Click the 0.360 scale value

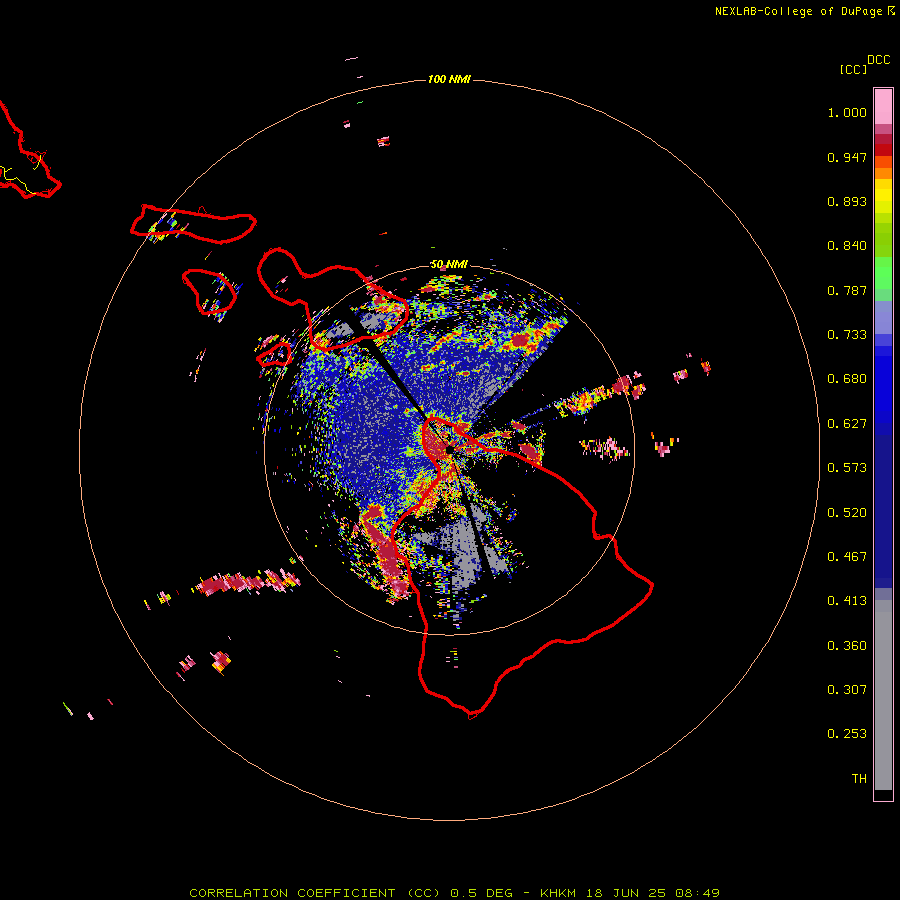click(x=847, y=646)
